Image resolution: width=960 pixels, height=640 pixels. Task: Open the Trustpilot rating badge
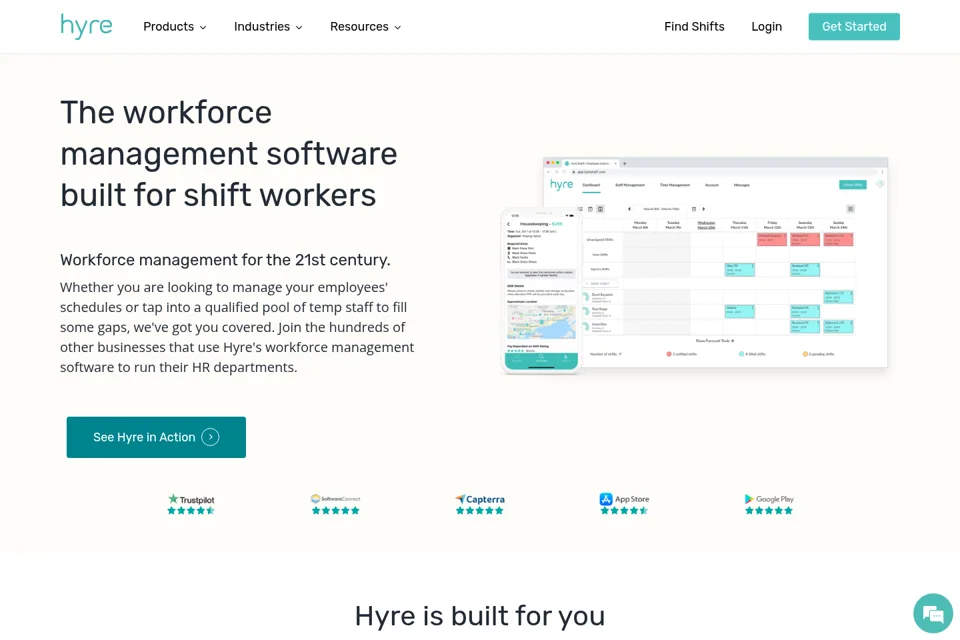point(191,504)
